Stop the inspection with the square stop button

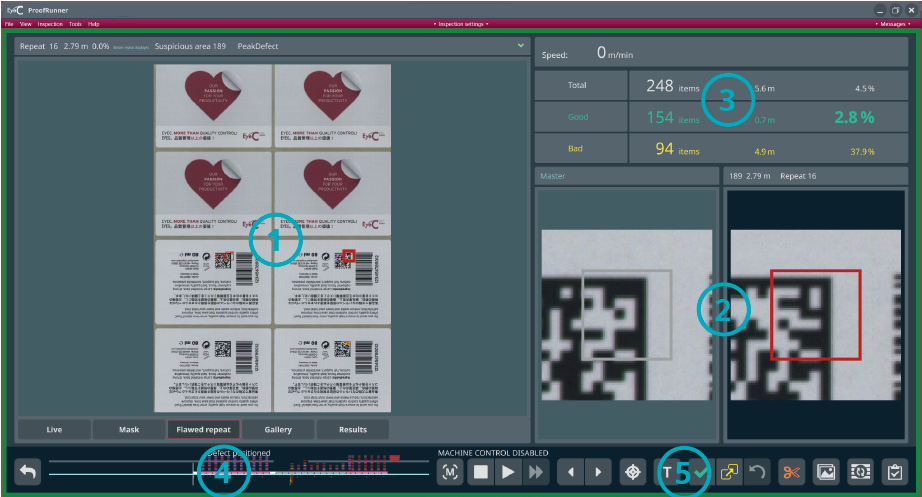[480, 472]
